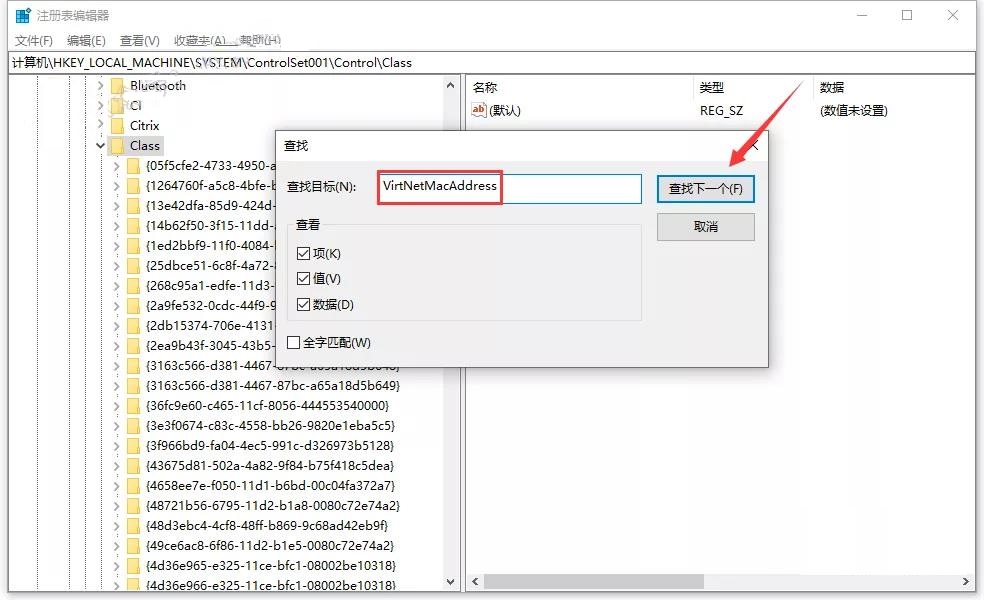Close the 查找 find dialog
Image resolution: width=984 pixels, height=600 pixels.
[x=754, y=146]
